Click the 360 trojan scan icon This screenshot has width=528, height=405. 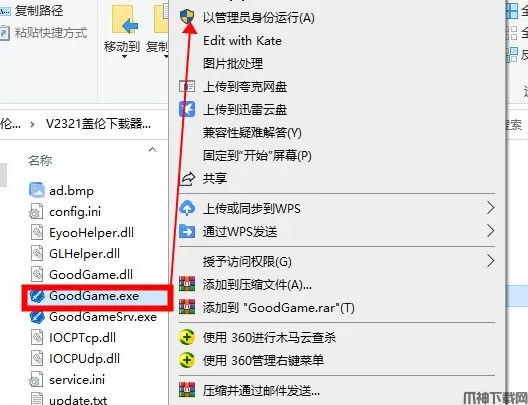(x=187, y=337)
